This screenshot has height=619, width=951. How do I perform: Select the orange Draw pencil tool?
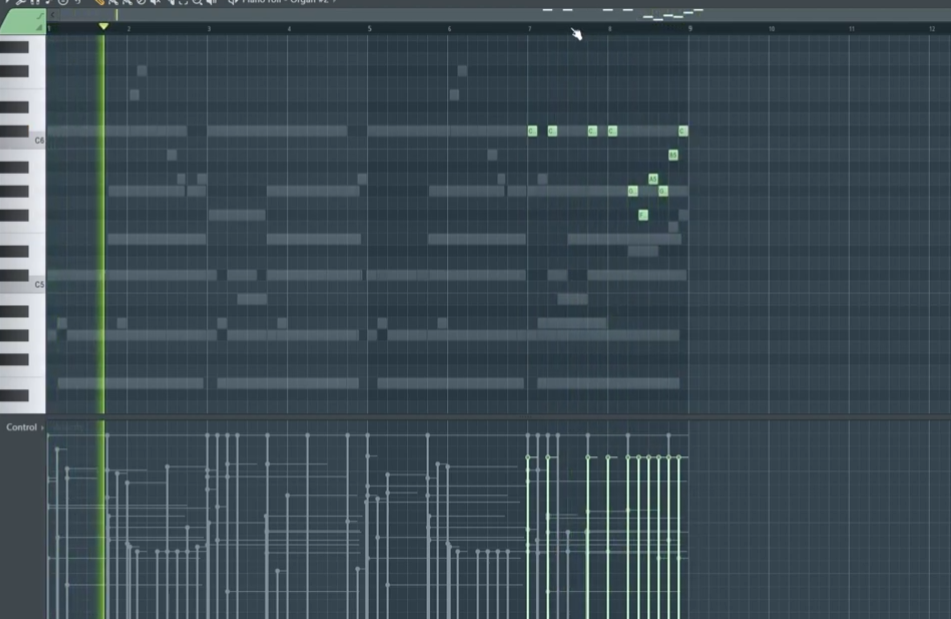(99, 2)
